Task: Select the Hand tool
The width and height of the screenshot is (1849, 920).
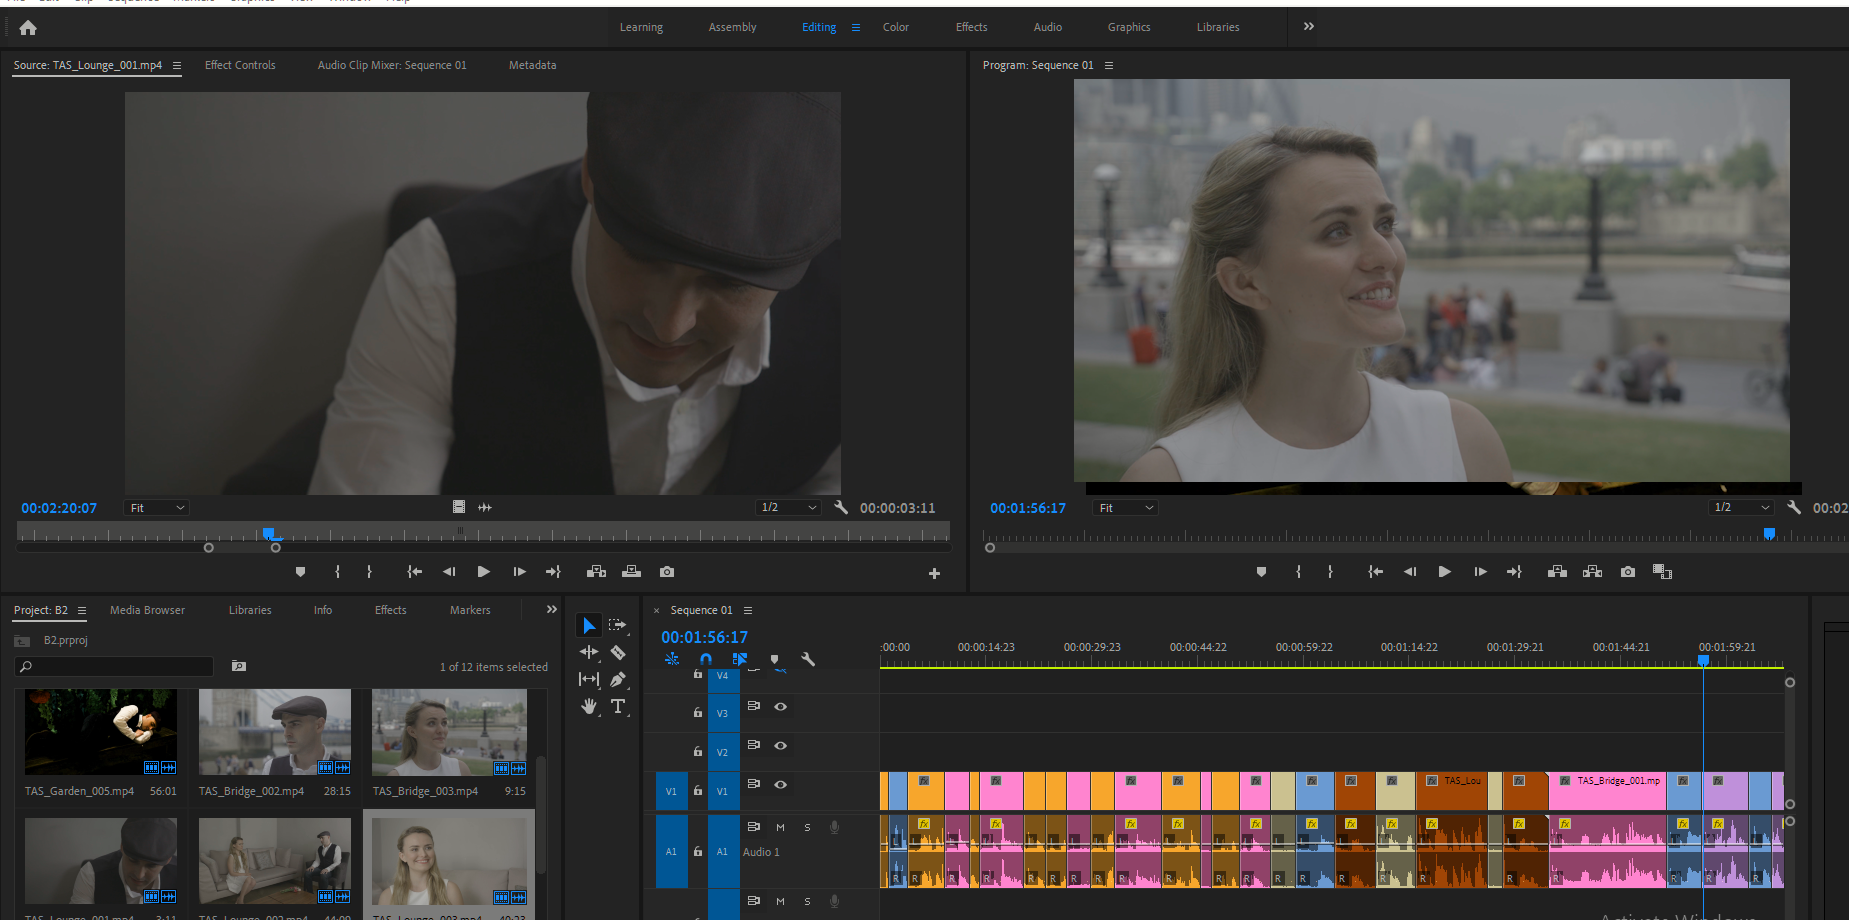Action: [x=589, y=706]
